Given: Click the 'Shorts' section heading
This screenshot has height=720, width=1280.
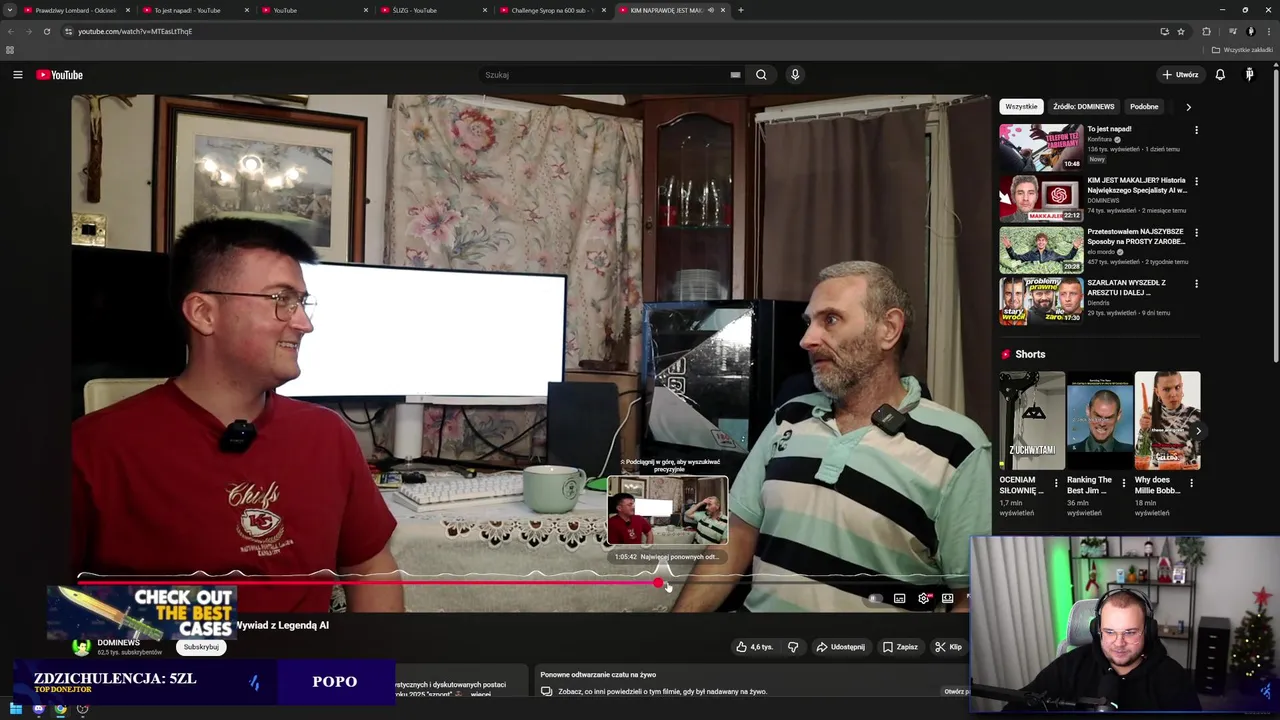Looking at the screenshot, I should click(x=1030, y=354).
